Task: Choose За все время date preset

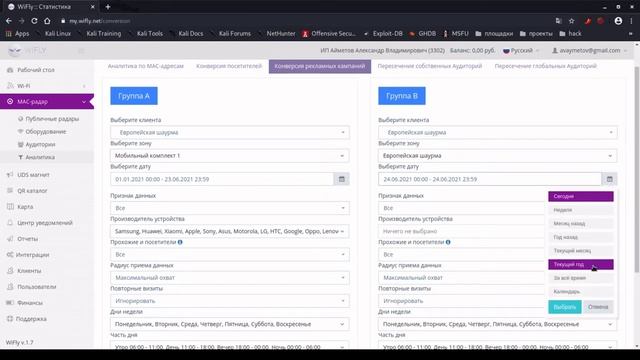Action: 580,278
